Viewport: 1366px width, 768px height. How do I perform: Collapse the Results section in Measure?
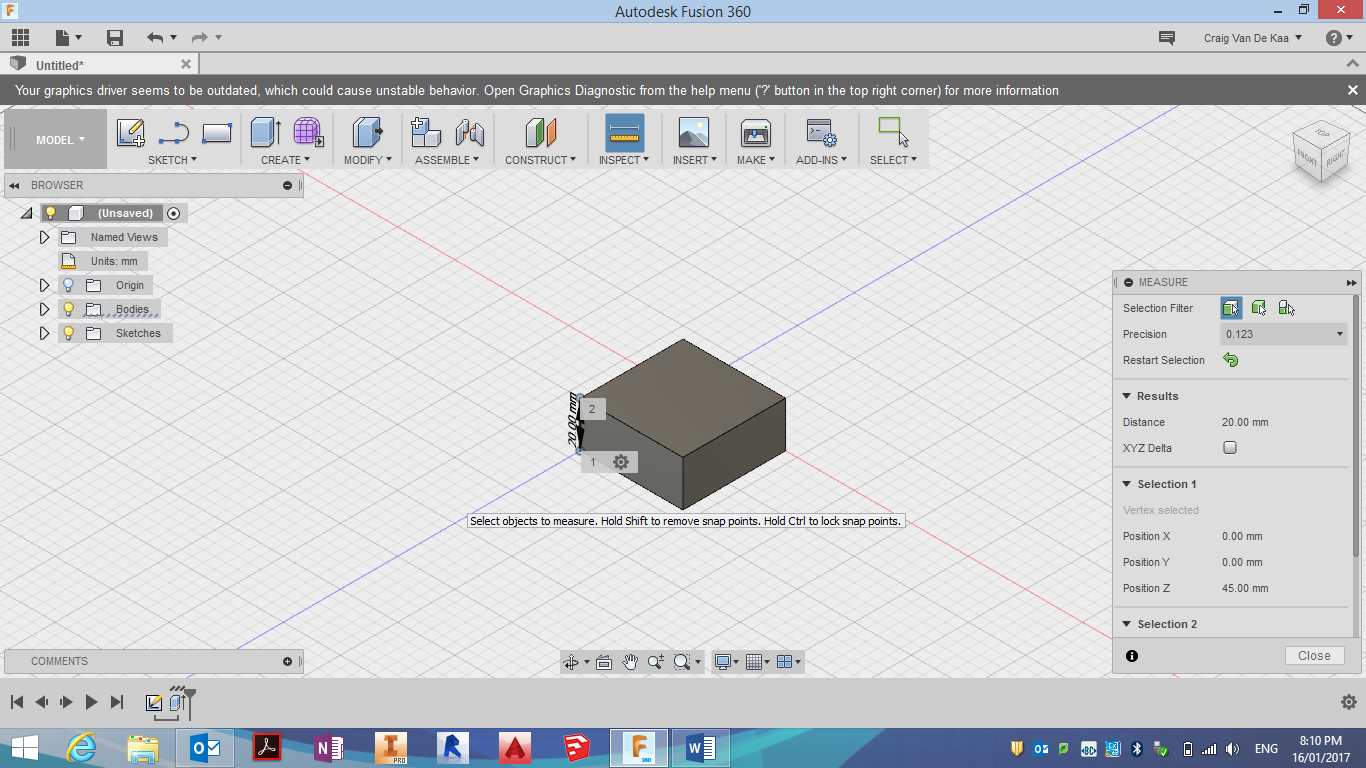pos(1126,396)
